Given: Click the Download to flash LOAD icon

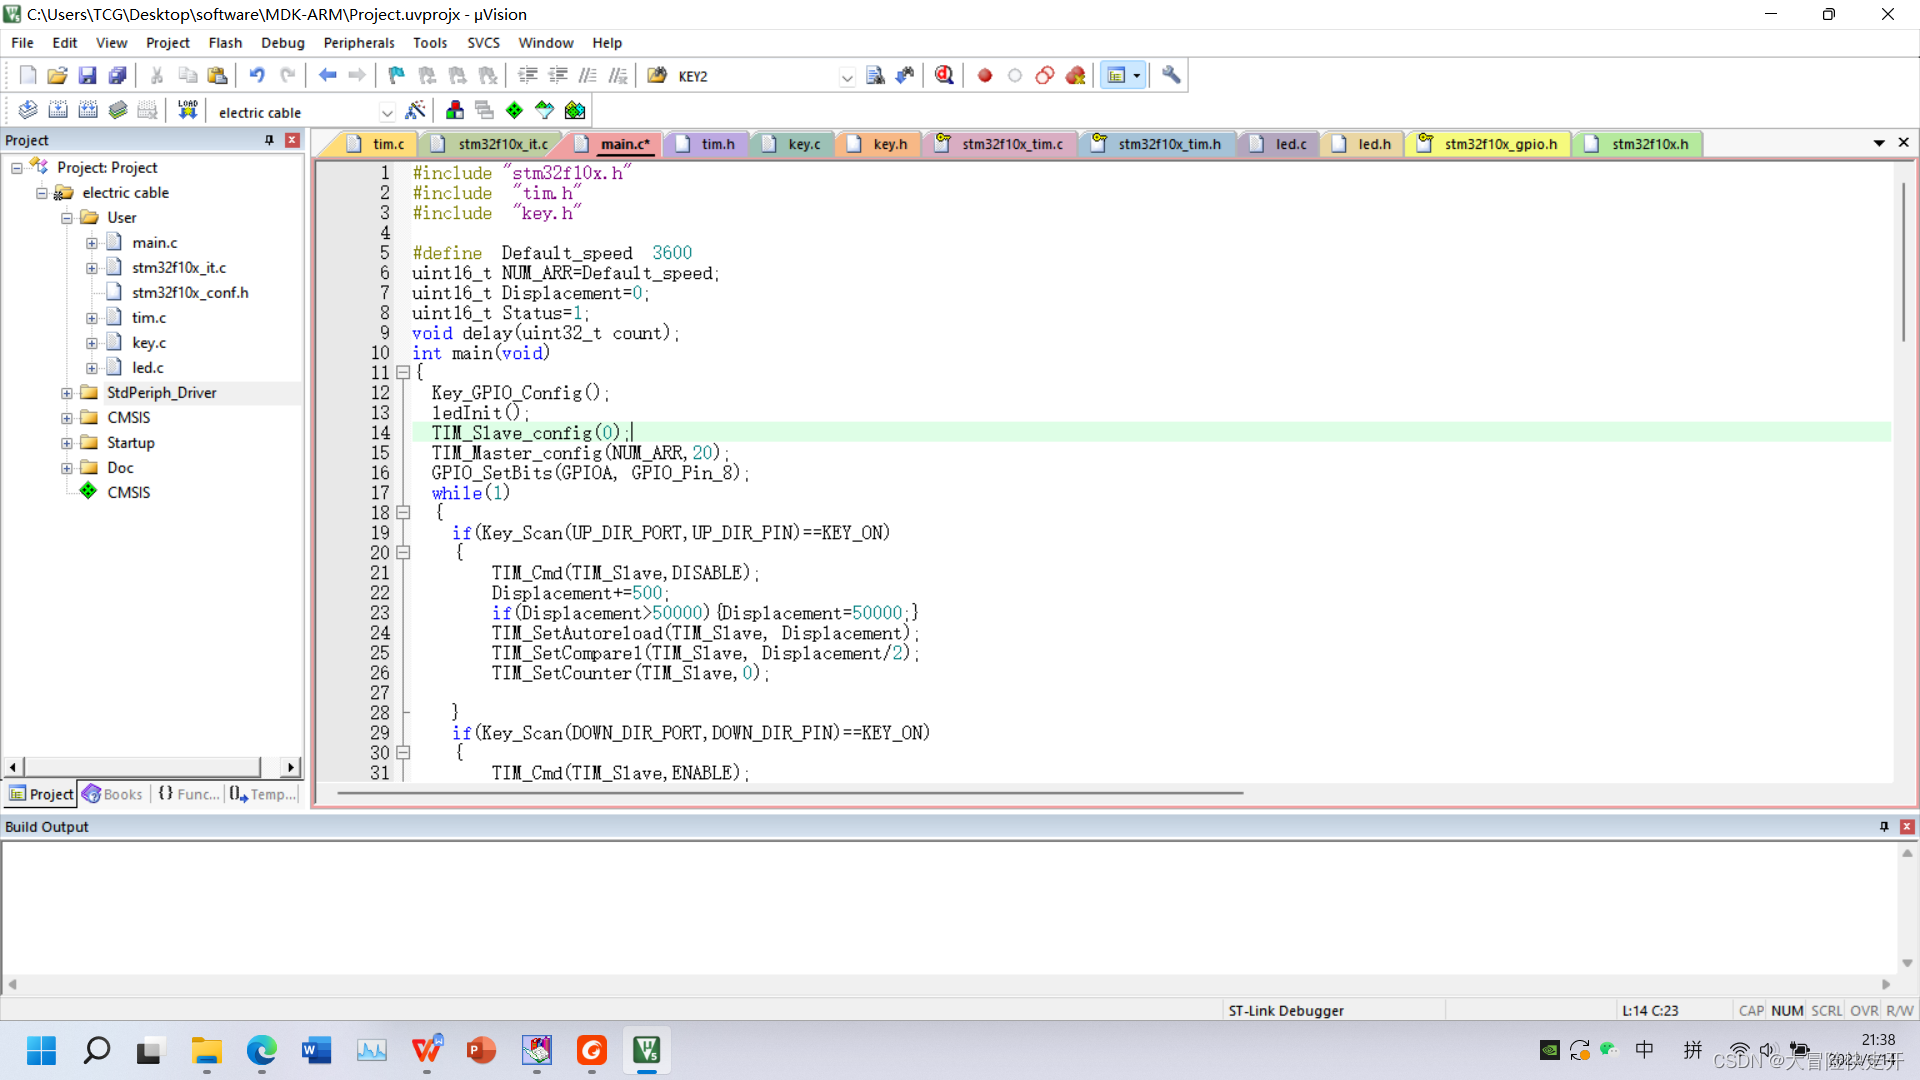Looking at the screenshot, I should pos(187,110).
